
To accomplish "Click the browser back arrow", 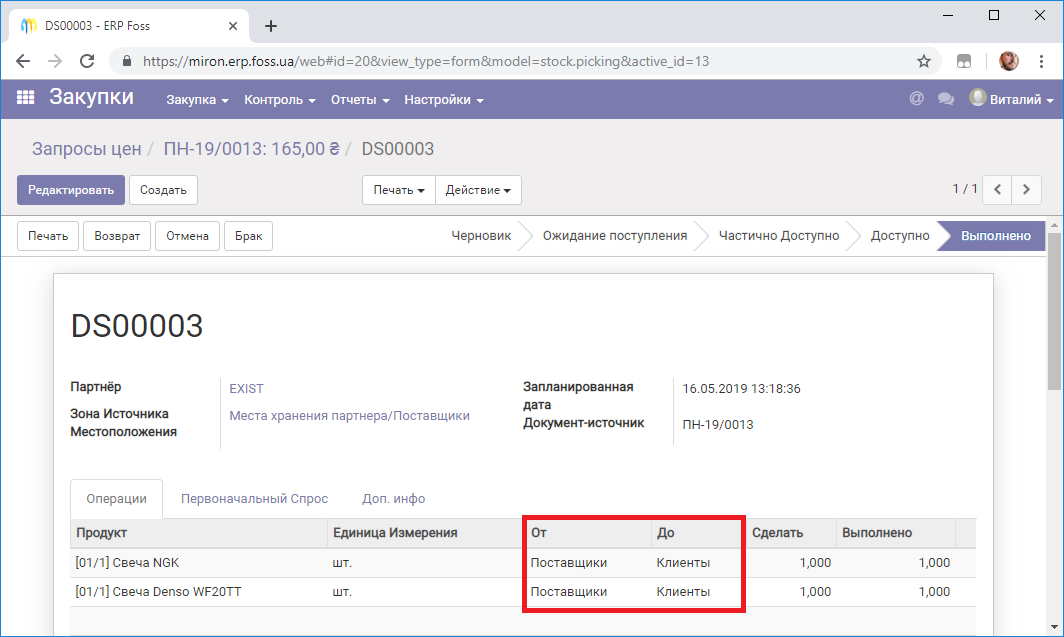I will [x=23, y=61].
